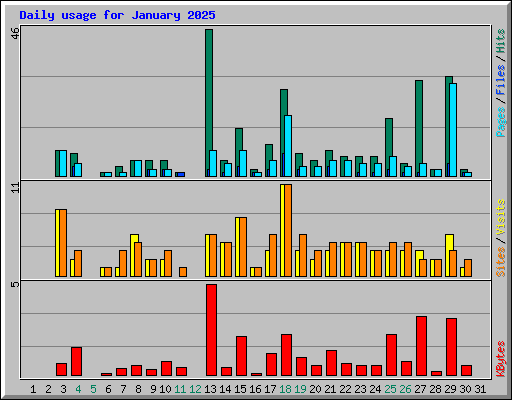The width and height of the screenshot is (512, 400).
Task: Click the chart title 'Daily usage for January 2025'
Action: point(117,15)
